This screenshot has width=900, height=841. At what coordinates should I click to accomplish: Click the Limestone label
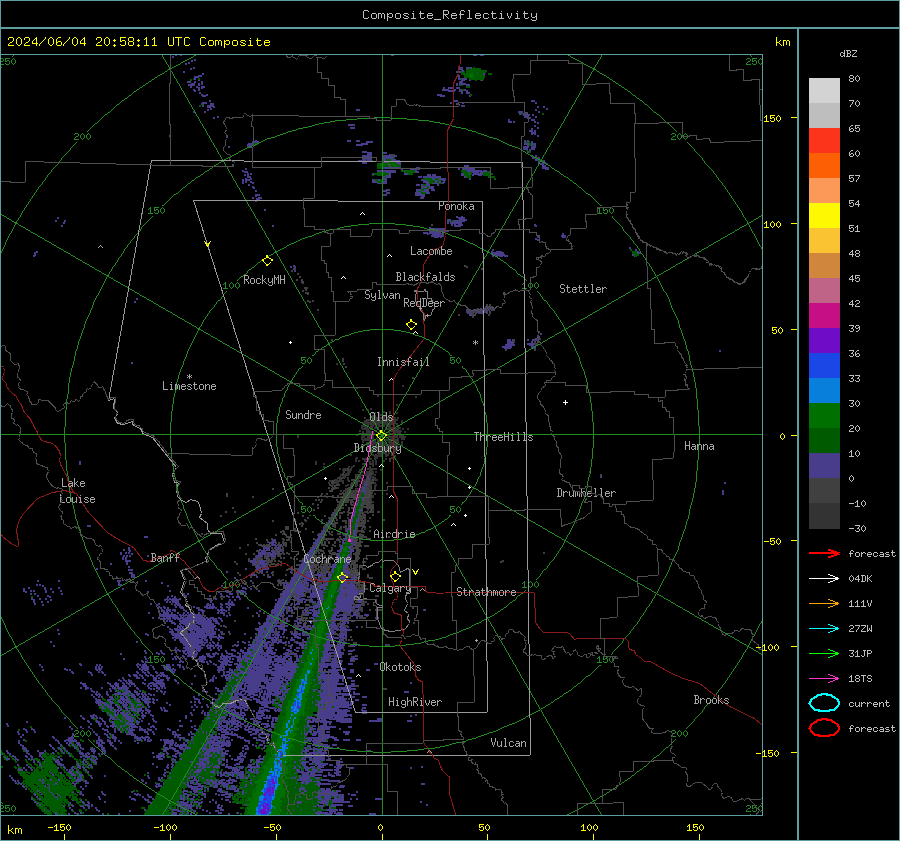pyautogui.click(x=189, y=386)
